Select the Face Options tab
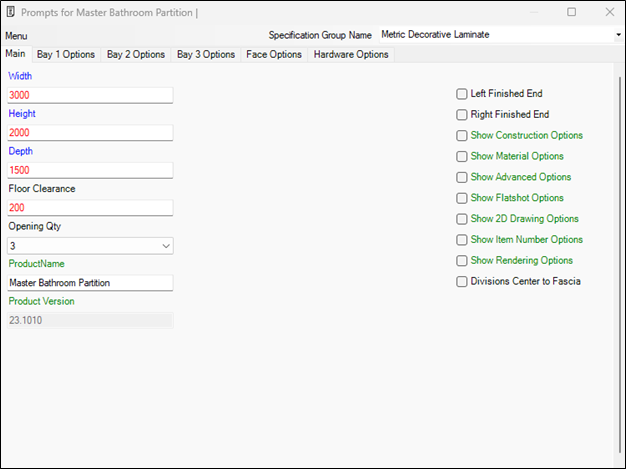The image size is (626, 469). click(274, 54)
